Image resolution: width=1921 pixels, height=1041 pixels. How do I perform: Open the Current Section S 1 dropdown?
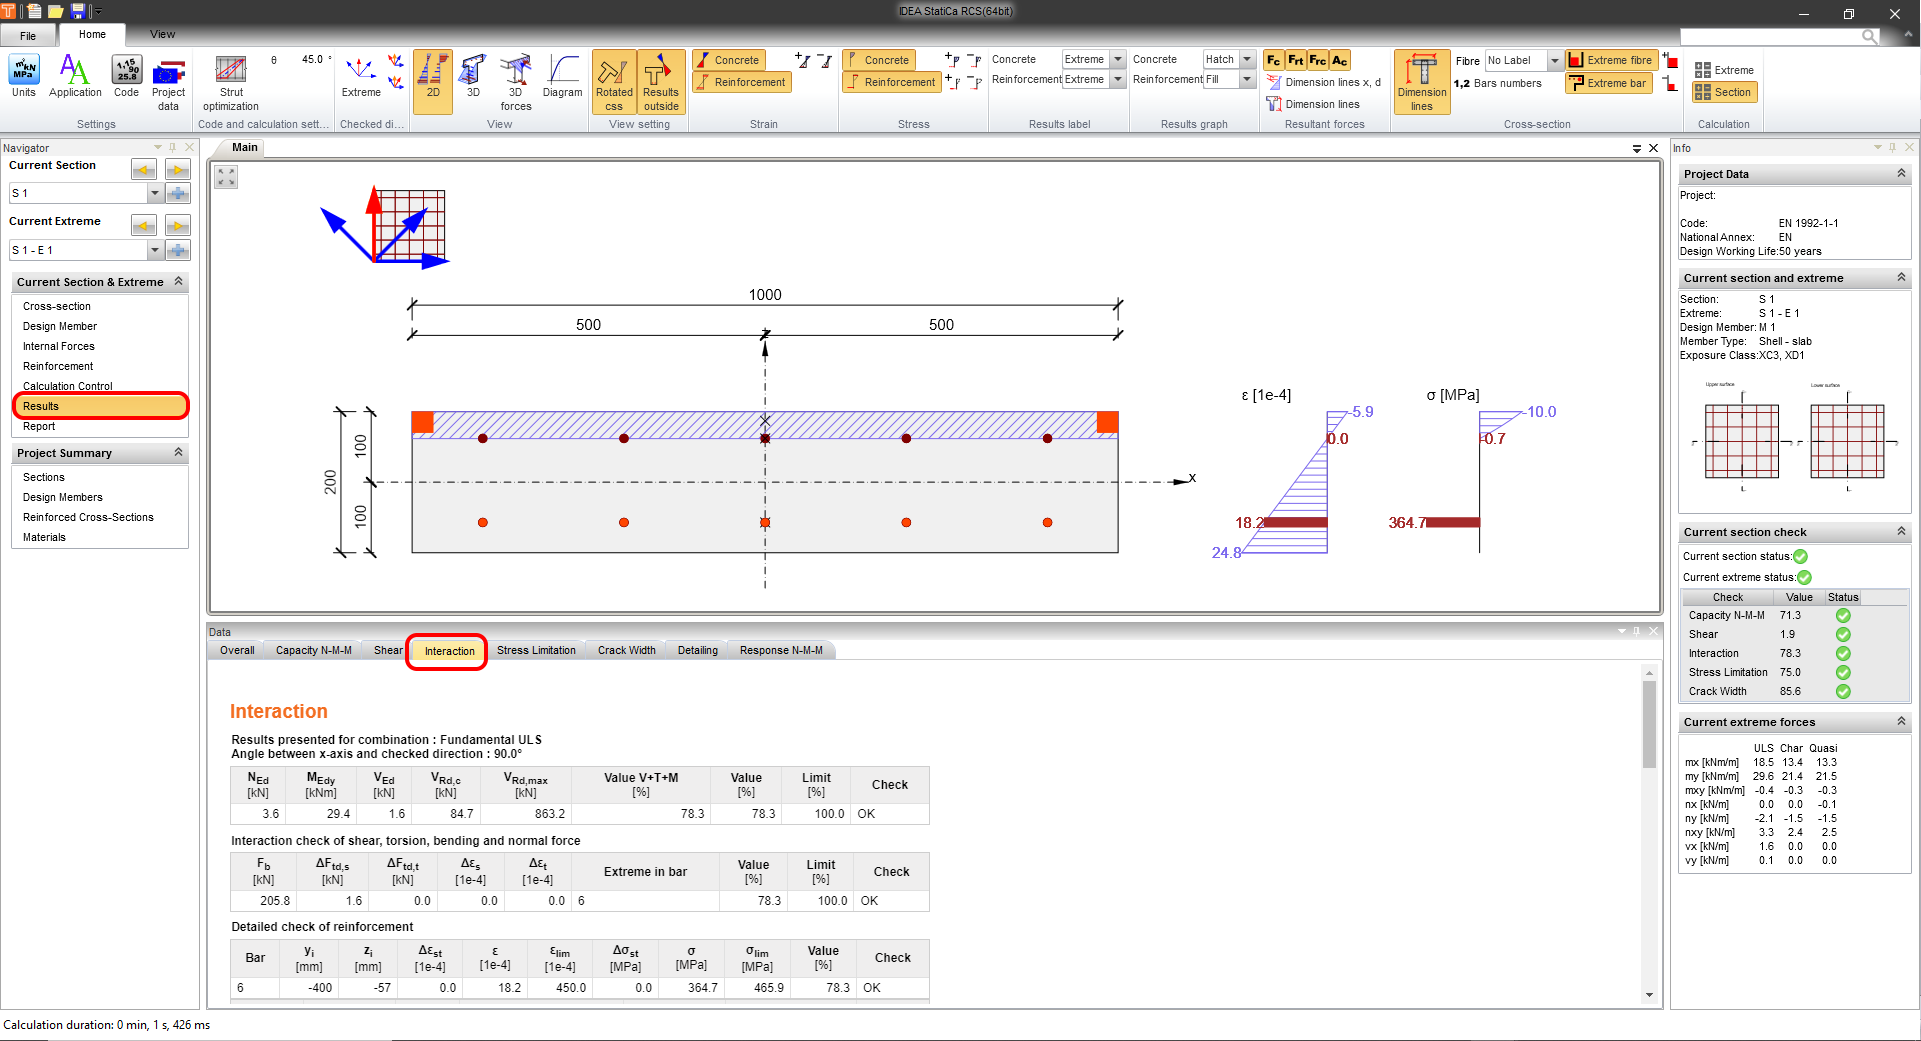point(154,193)
